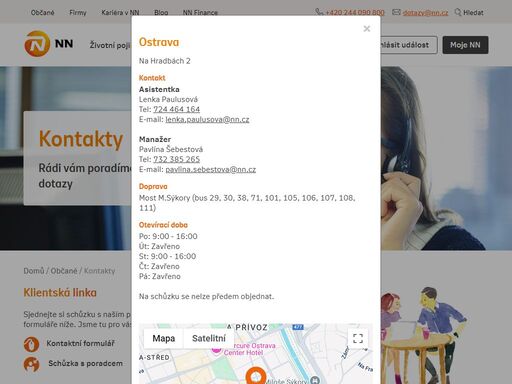Open the Firmy top menu

tap(78, 13)
